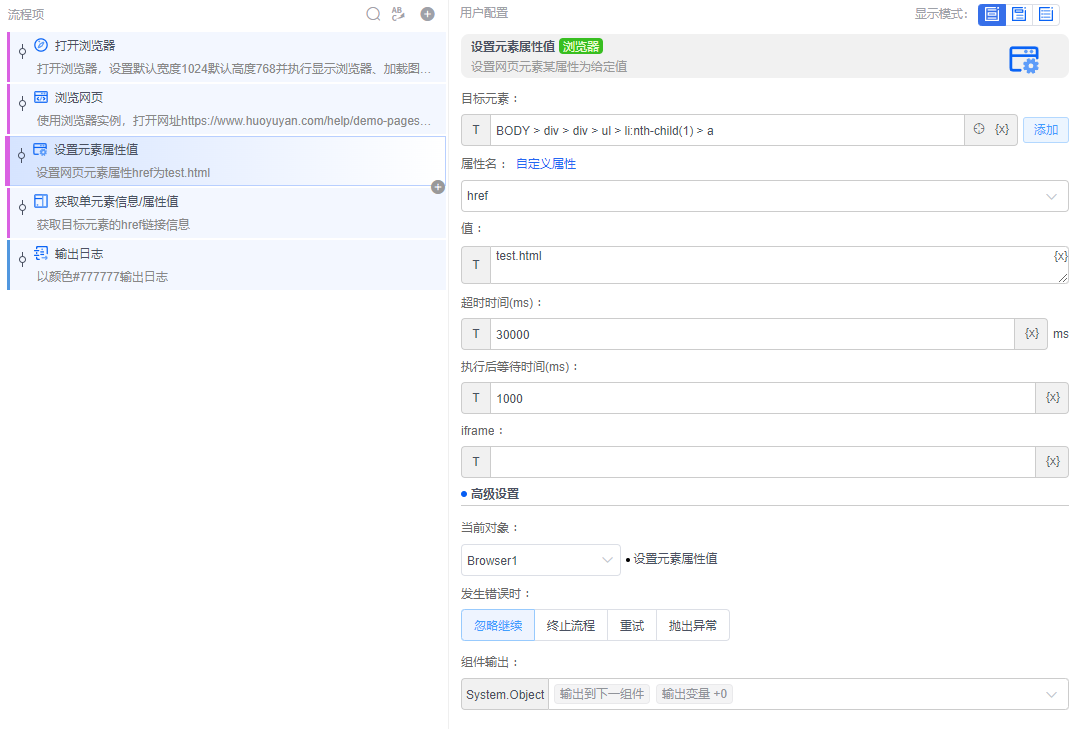The height and width of the screenshot is (729, 1080).
Task: Switch to the middle display mode
Action: point(1019,14)
